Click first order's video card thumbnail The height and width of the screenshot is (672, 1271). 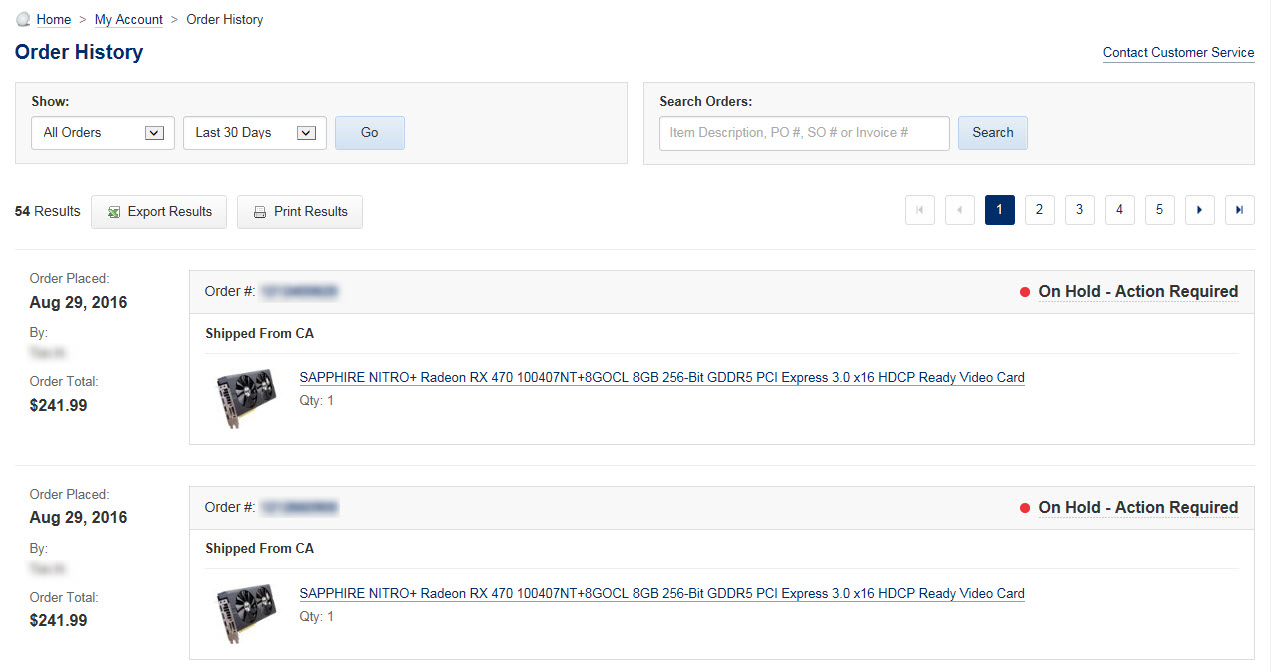click(x=246, y=398)
